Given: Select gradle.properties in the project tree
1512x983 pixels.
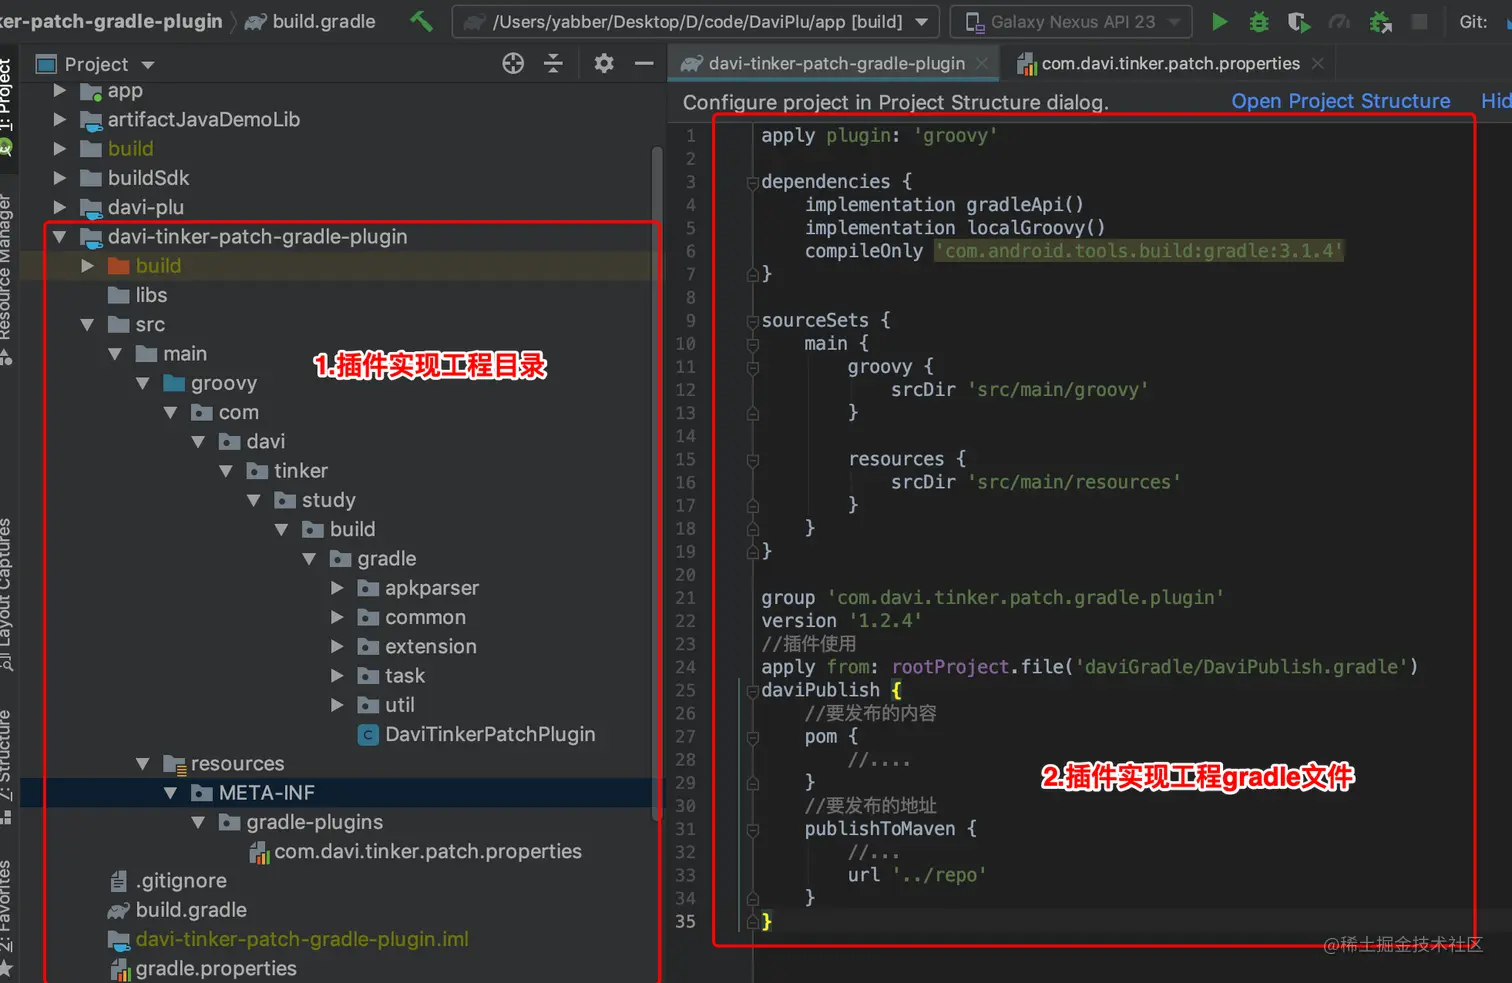Looking at the screenshot, I should point(216,969).
